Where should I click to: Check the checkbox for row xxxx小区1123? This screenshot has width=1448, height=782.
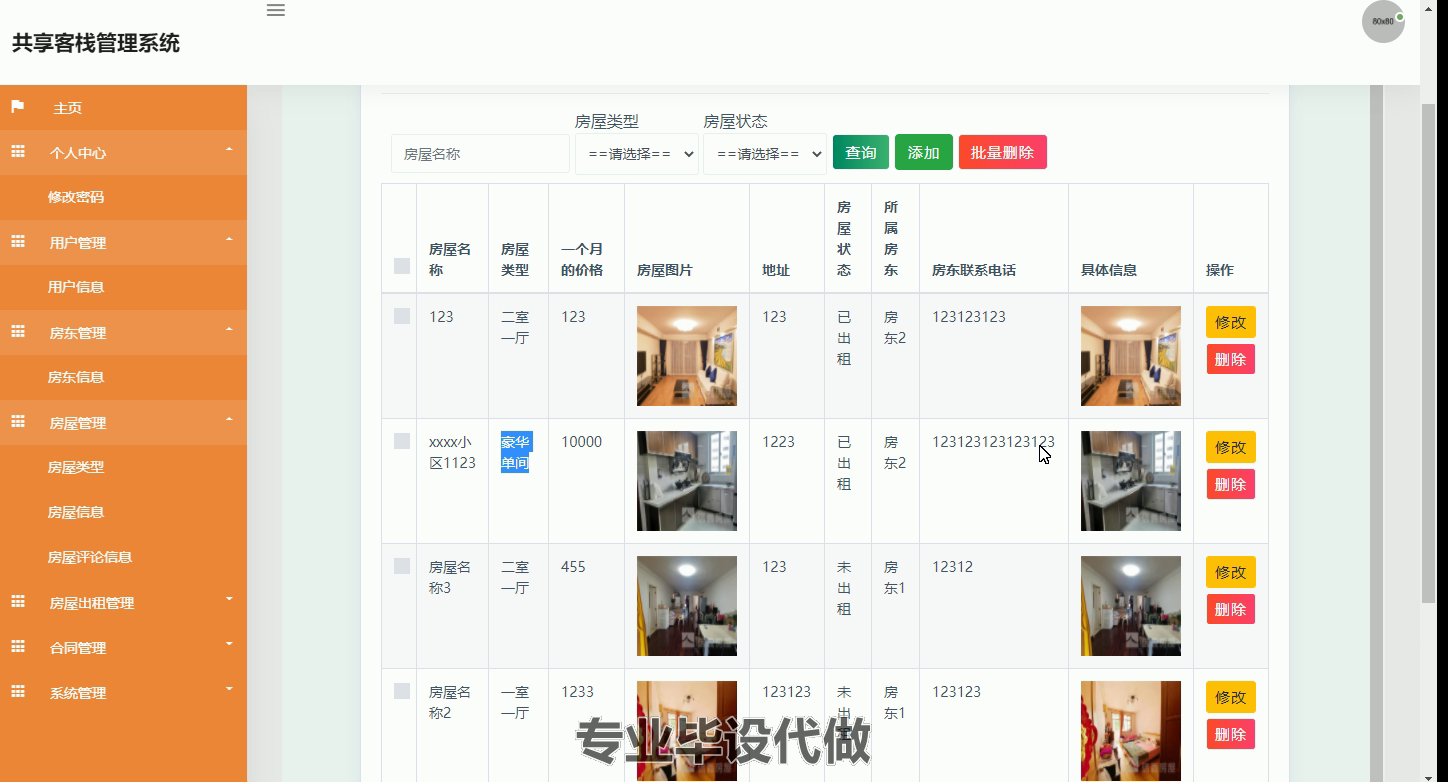pyautogui.click(x=402, y=441)
